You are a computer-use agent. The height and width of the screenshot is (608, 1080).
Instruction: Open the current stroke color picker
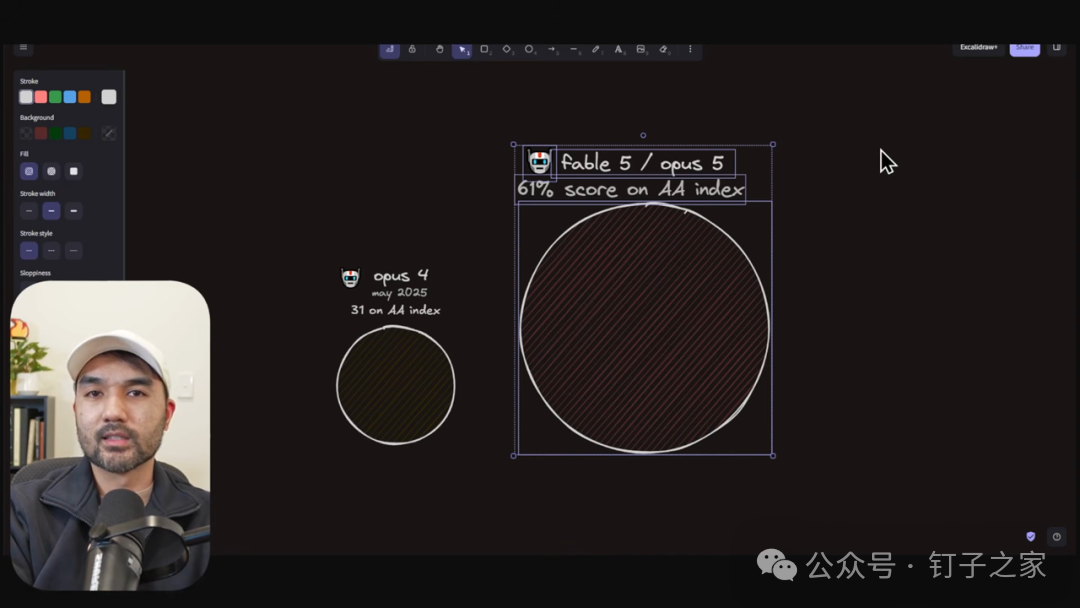click(109, 97)
